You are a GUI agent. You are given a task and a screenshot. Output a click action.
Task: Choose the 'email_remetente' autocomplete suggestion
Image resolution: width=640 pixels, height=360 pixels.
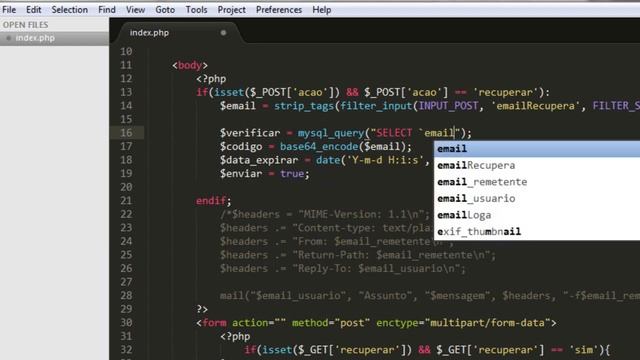click(x=537, y=182)
